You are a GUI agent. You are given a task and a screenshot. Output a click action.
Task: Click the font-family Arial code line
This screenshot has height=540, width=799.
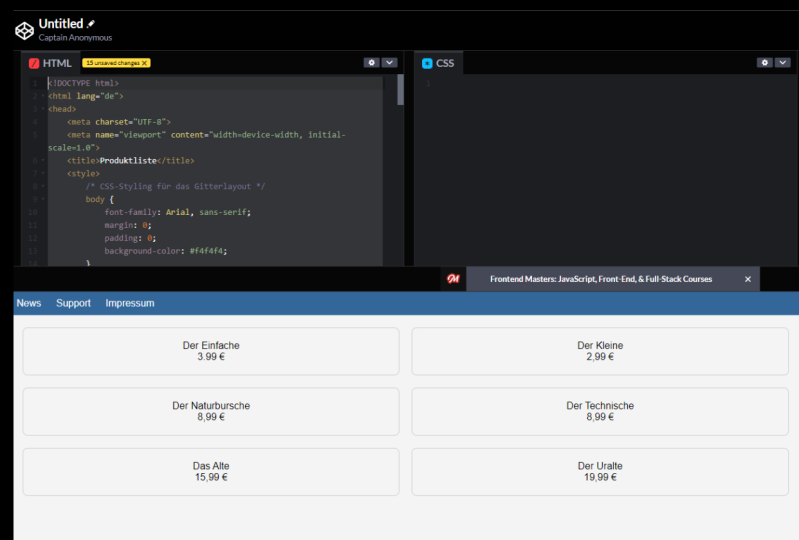point(178,212)
